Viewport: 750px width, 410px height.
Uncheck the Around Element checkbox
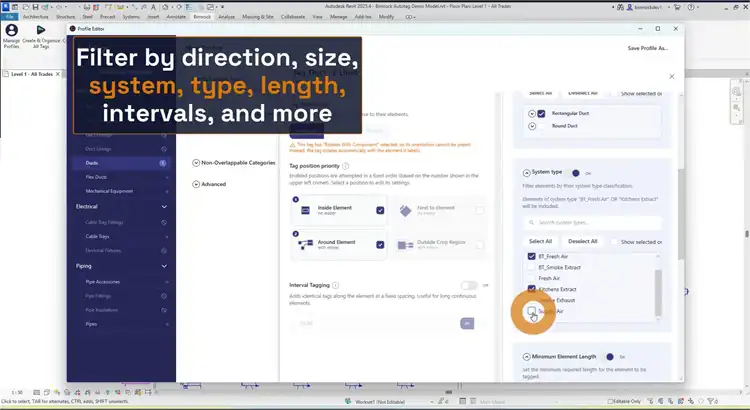[x=380, y=244]
